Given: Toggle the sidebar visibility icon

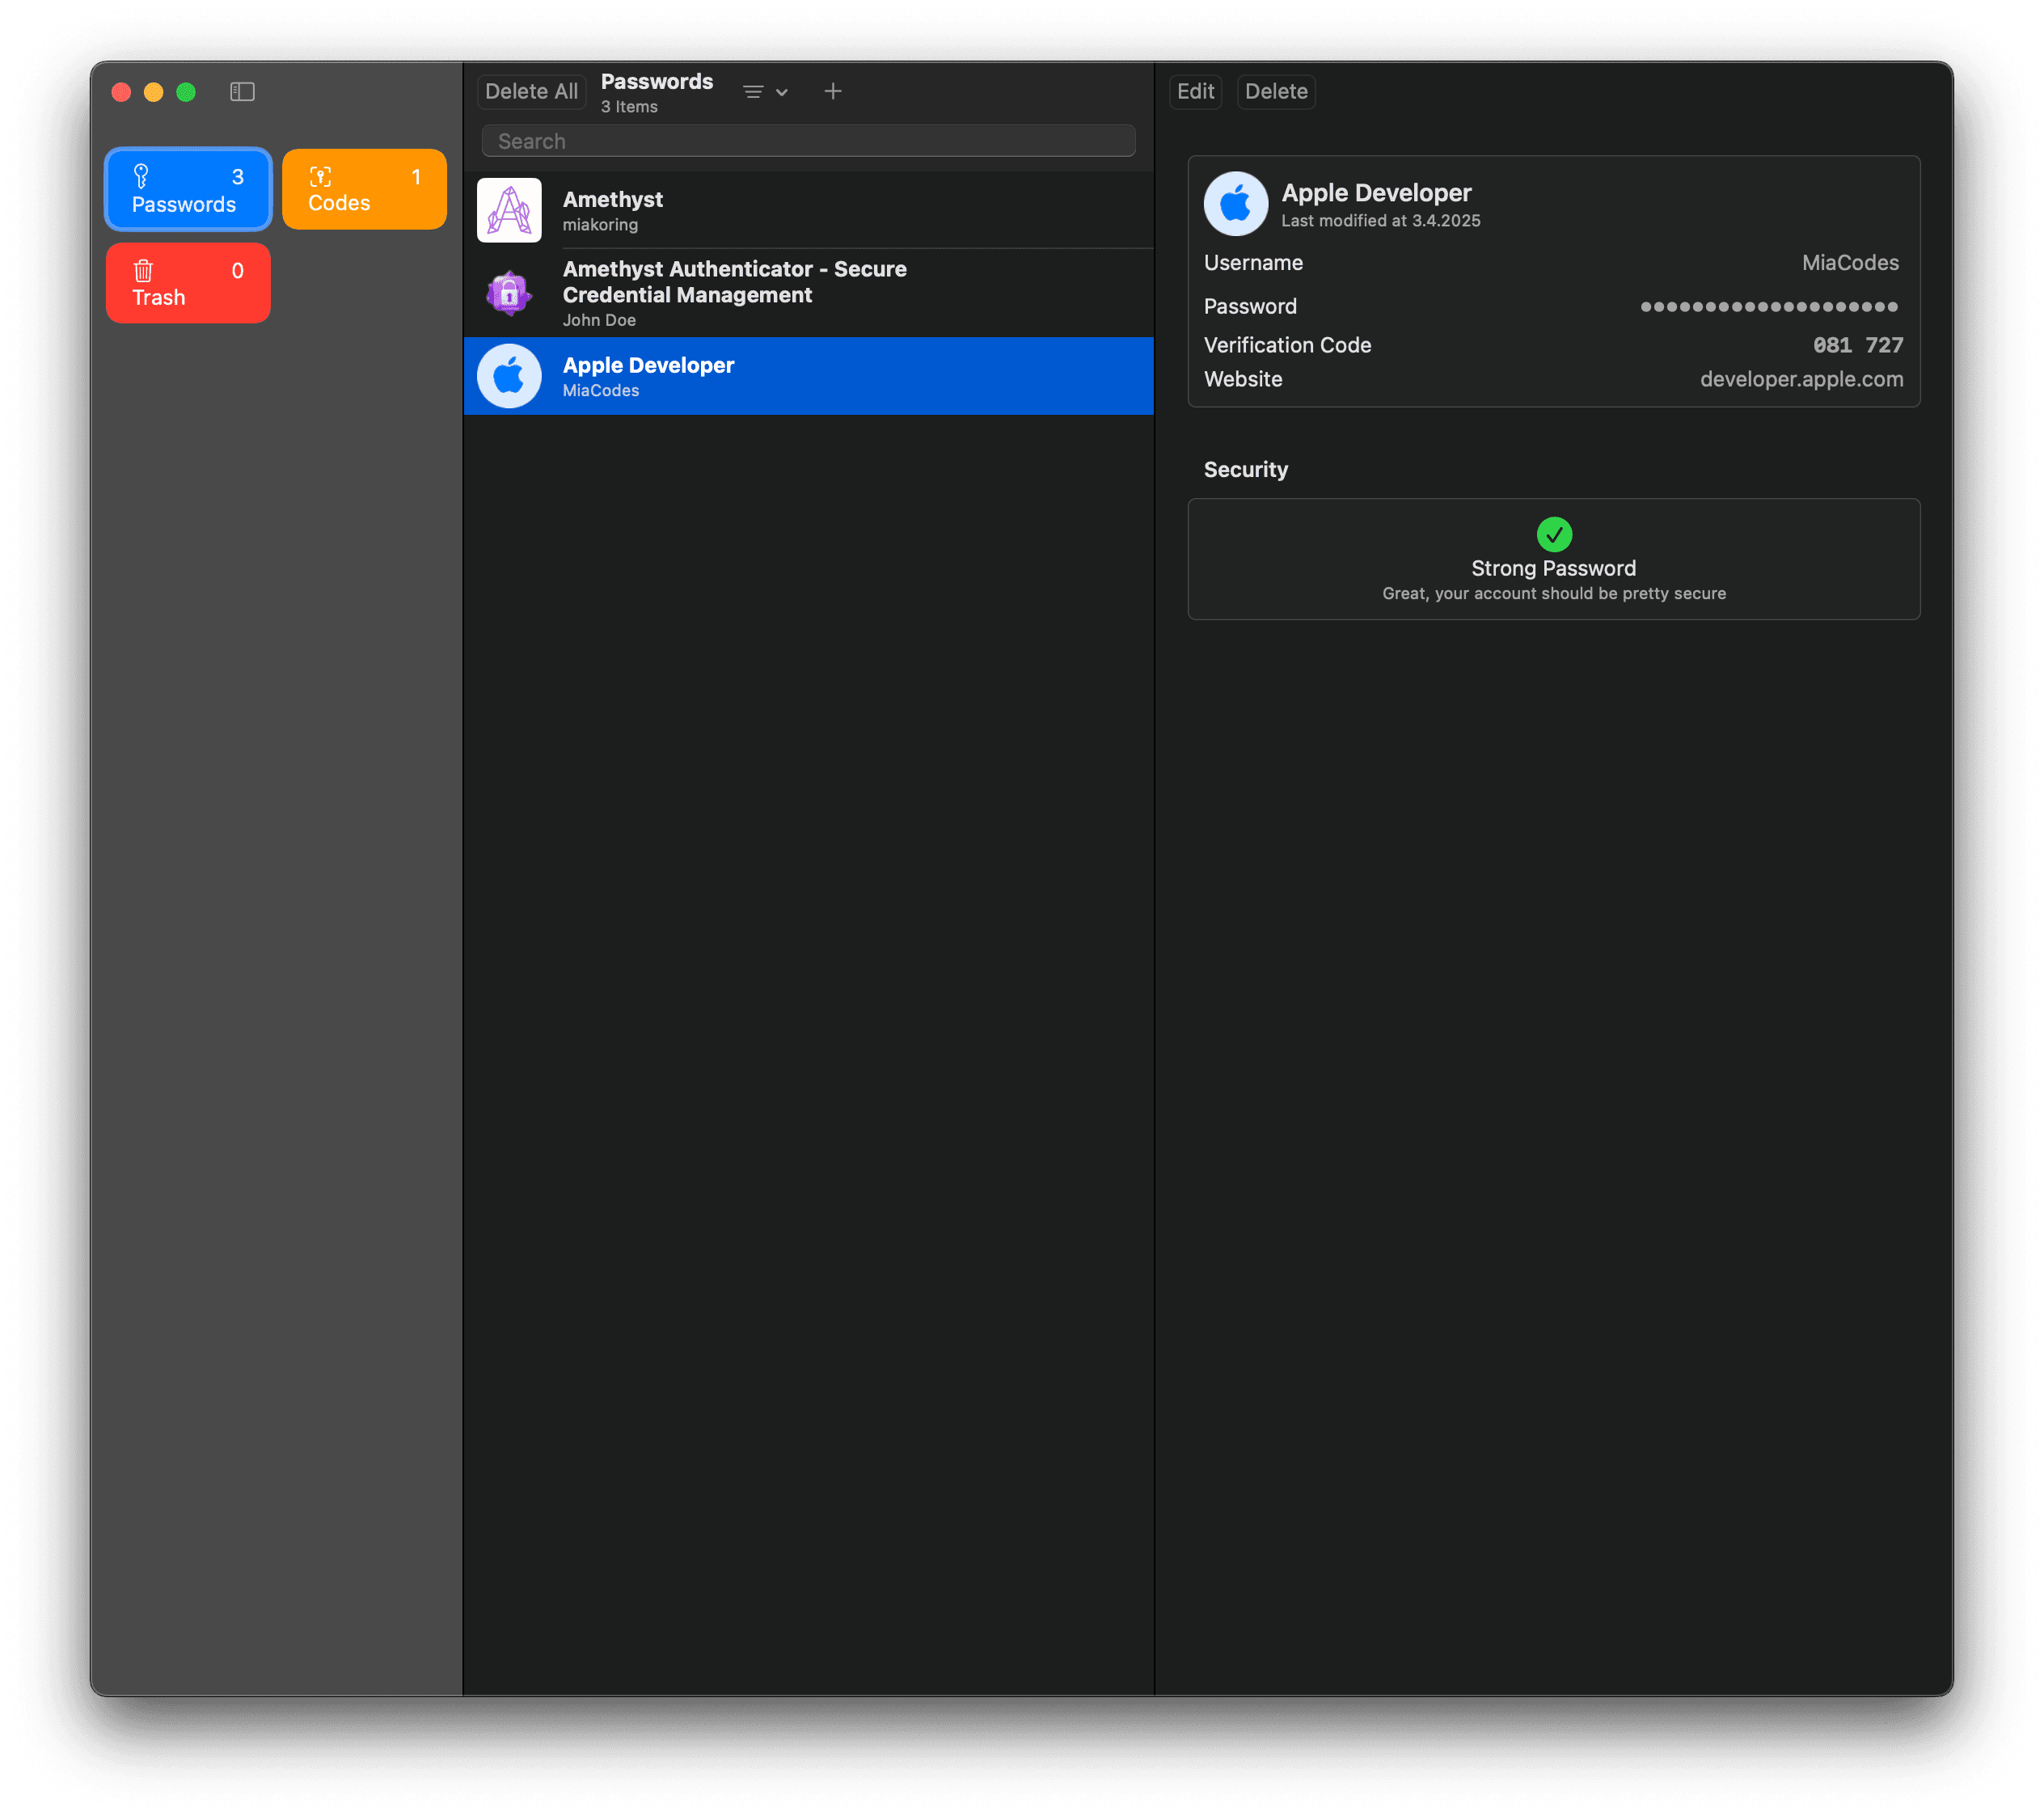Looking at the screenshot, I should [242, 92].
